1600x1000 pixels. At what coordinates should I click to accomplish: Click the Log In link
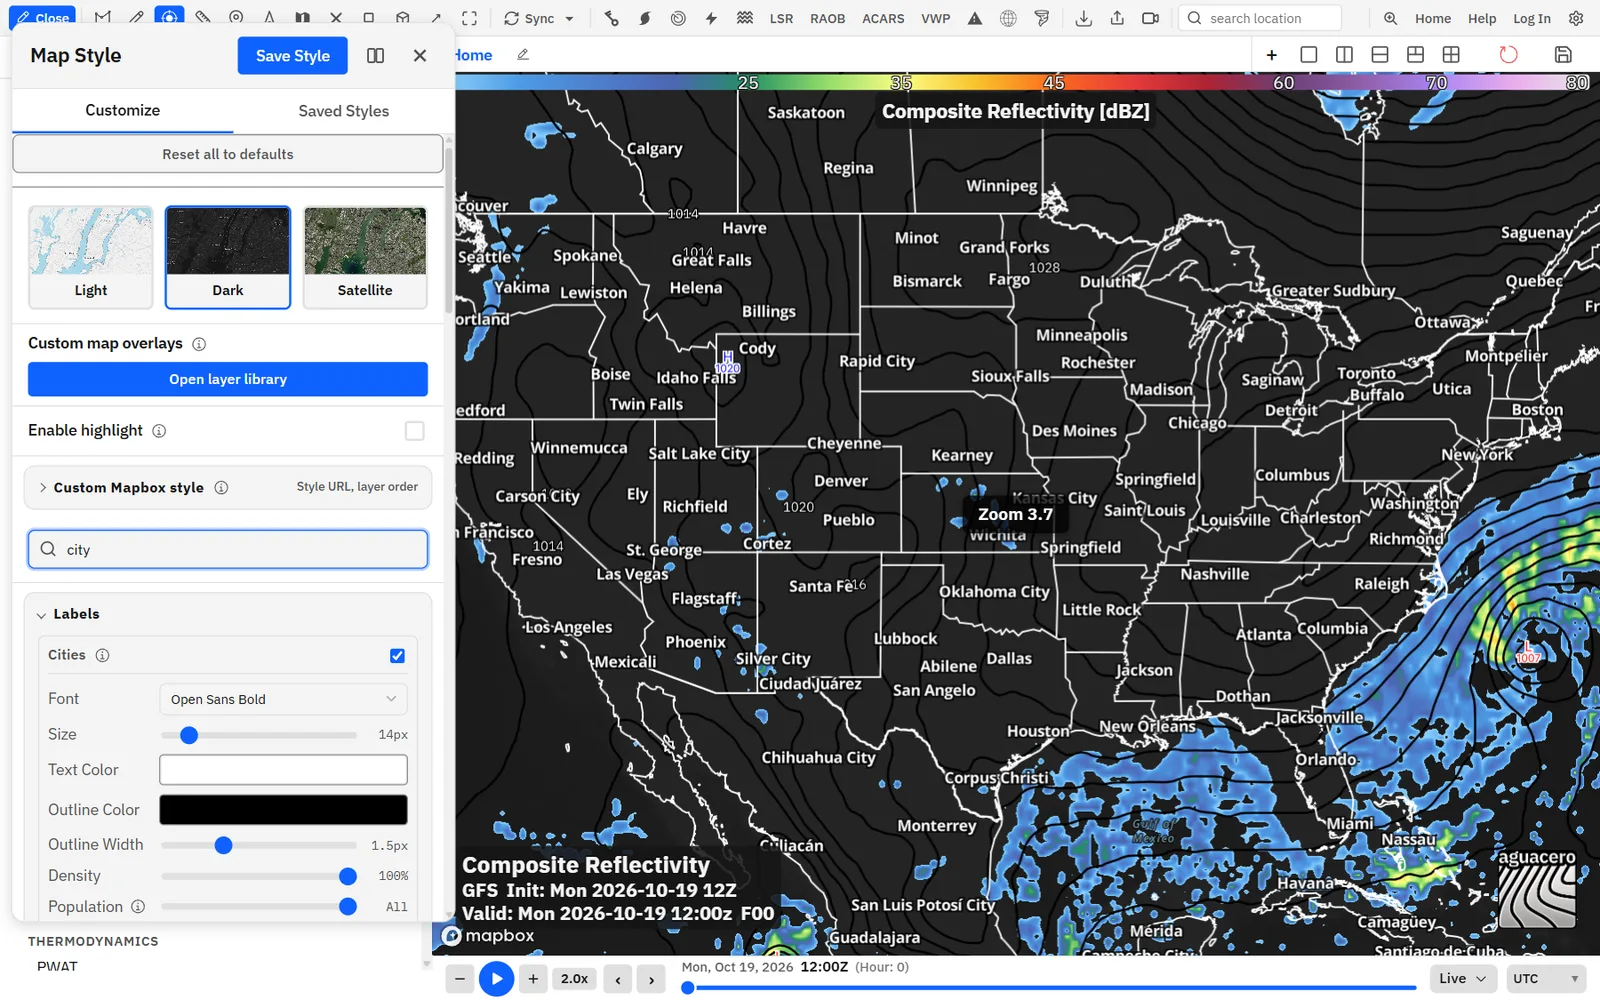click(x=1531, y=18)
